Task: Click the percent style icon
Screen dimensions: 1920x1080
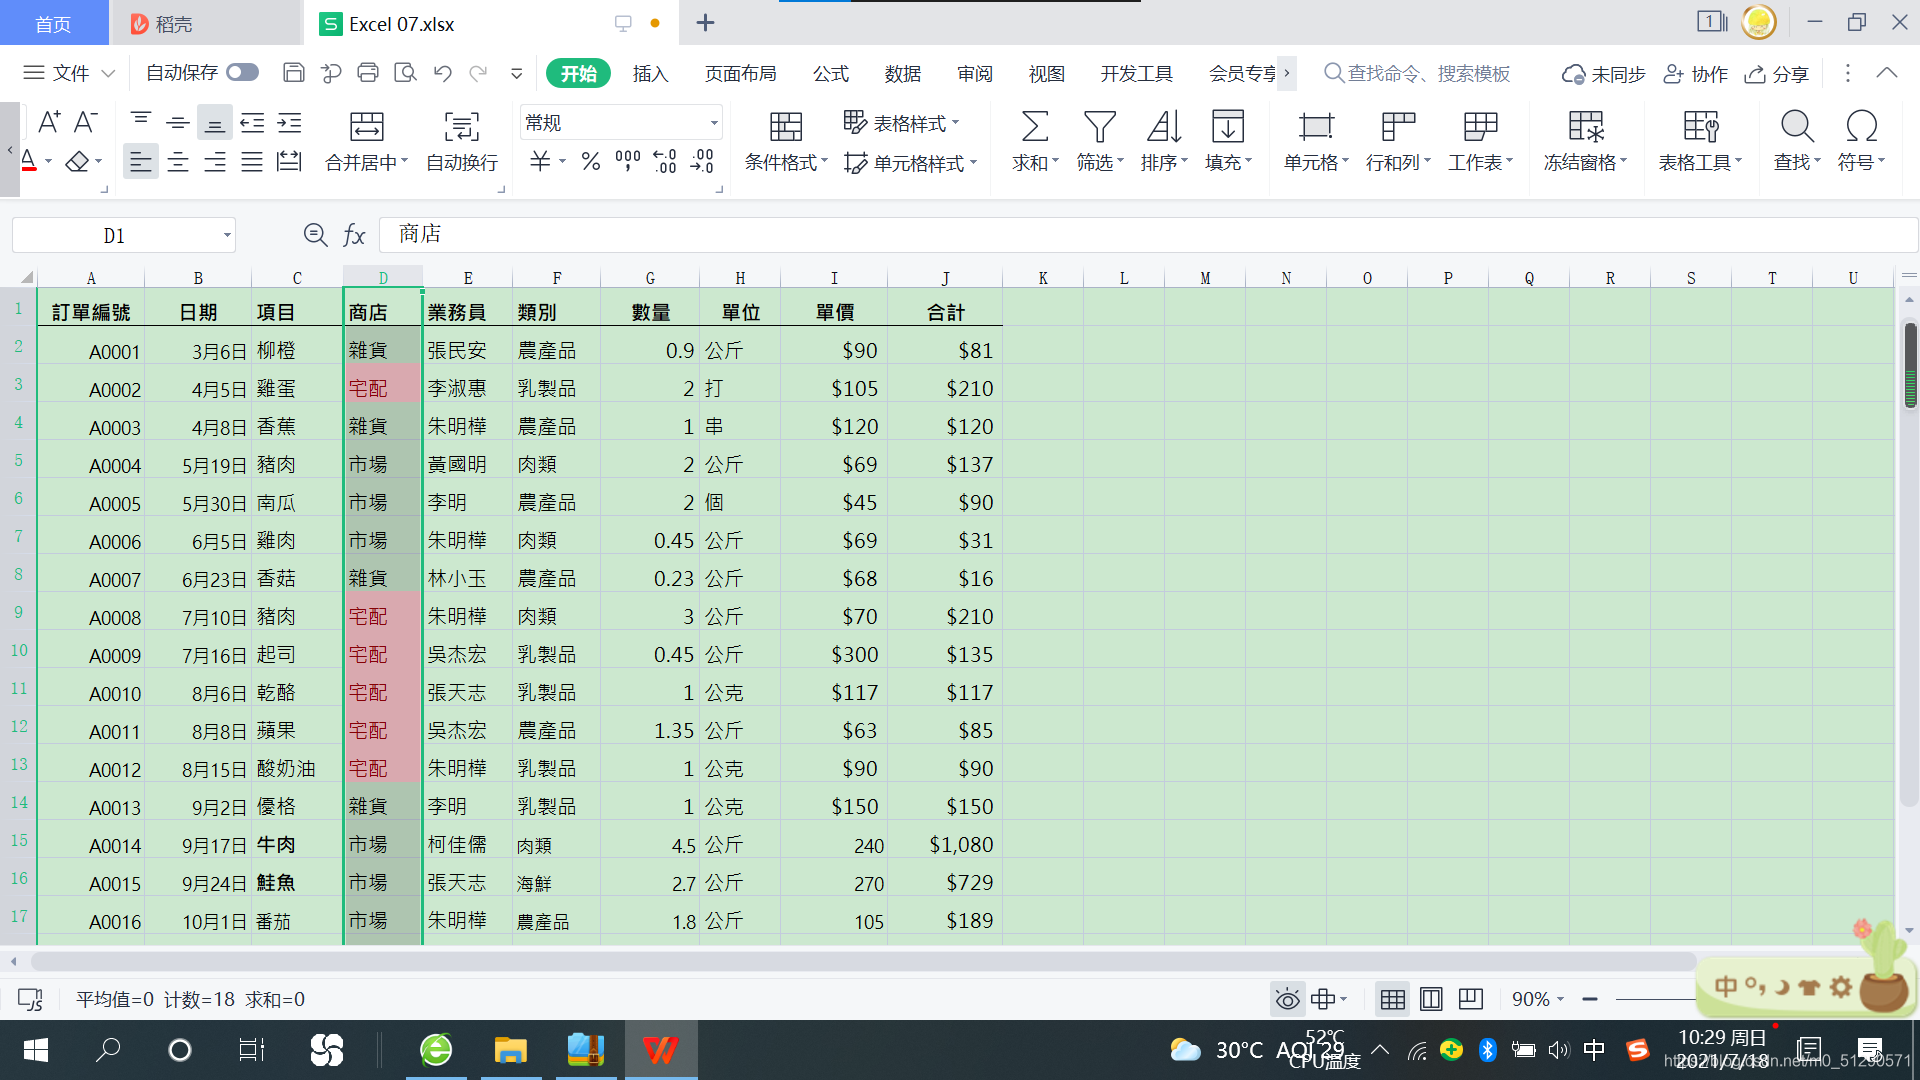Action: [591, 161]
